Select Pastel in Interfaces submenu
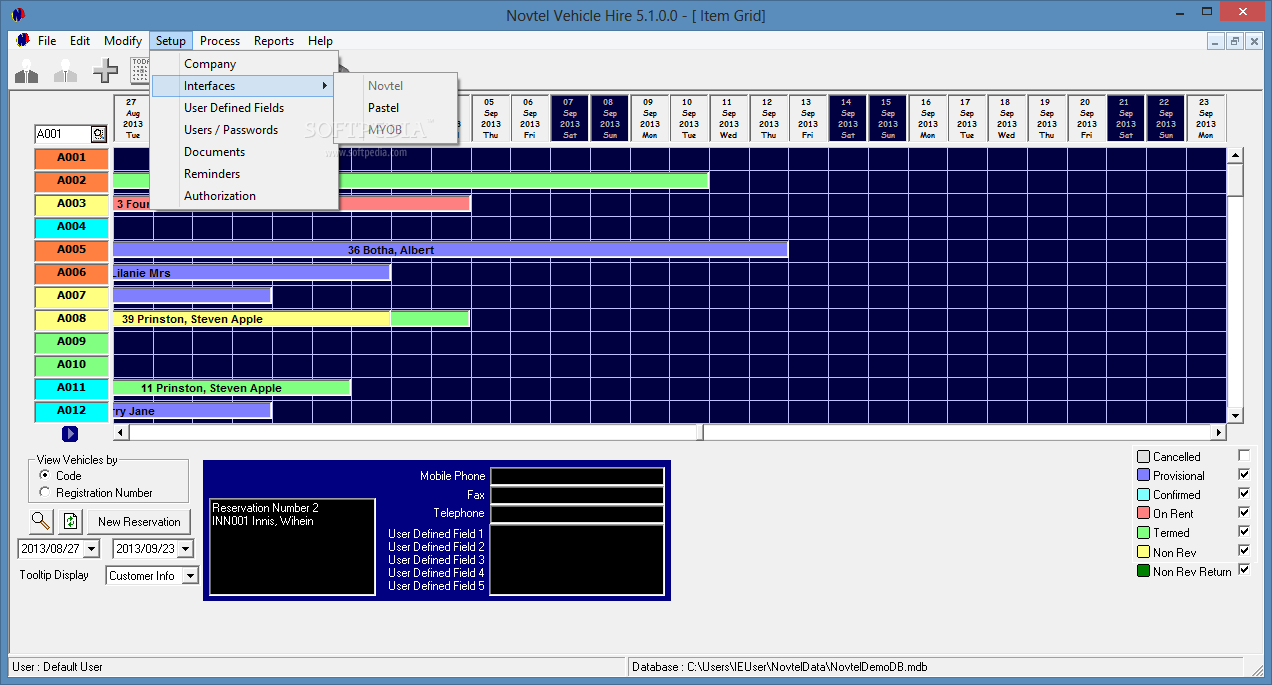The width and height of the screenshot is (1272, 685). (396, 108)
